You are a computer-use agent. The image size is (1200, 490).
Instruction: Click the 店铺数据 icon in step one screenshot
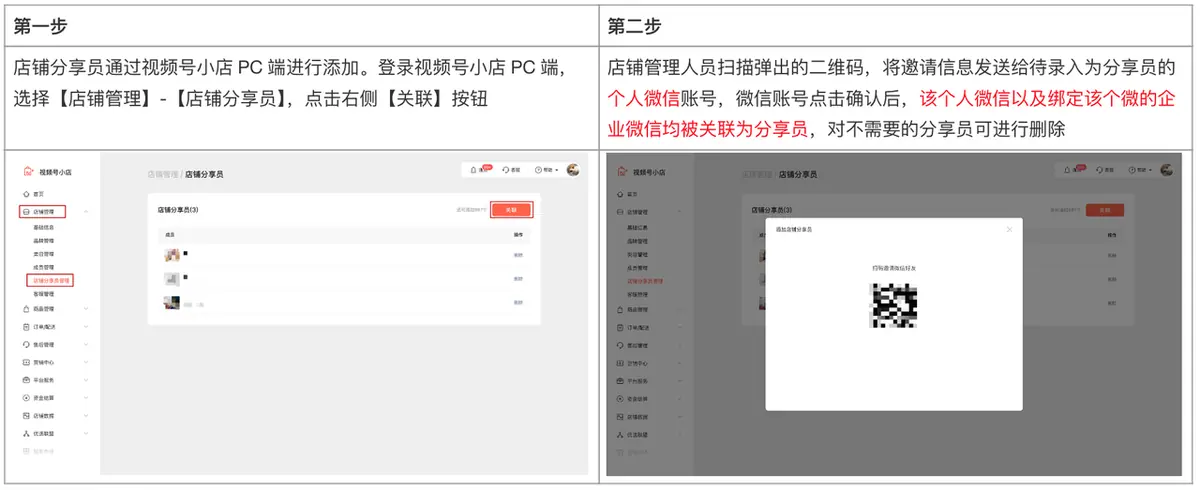pyautogui.click(x=25, y=415)
